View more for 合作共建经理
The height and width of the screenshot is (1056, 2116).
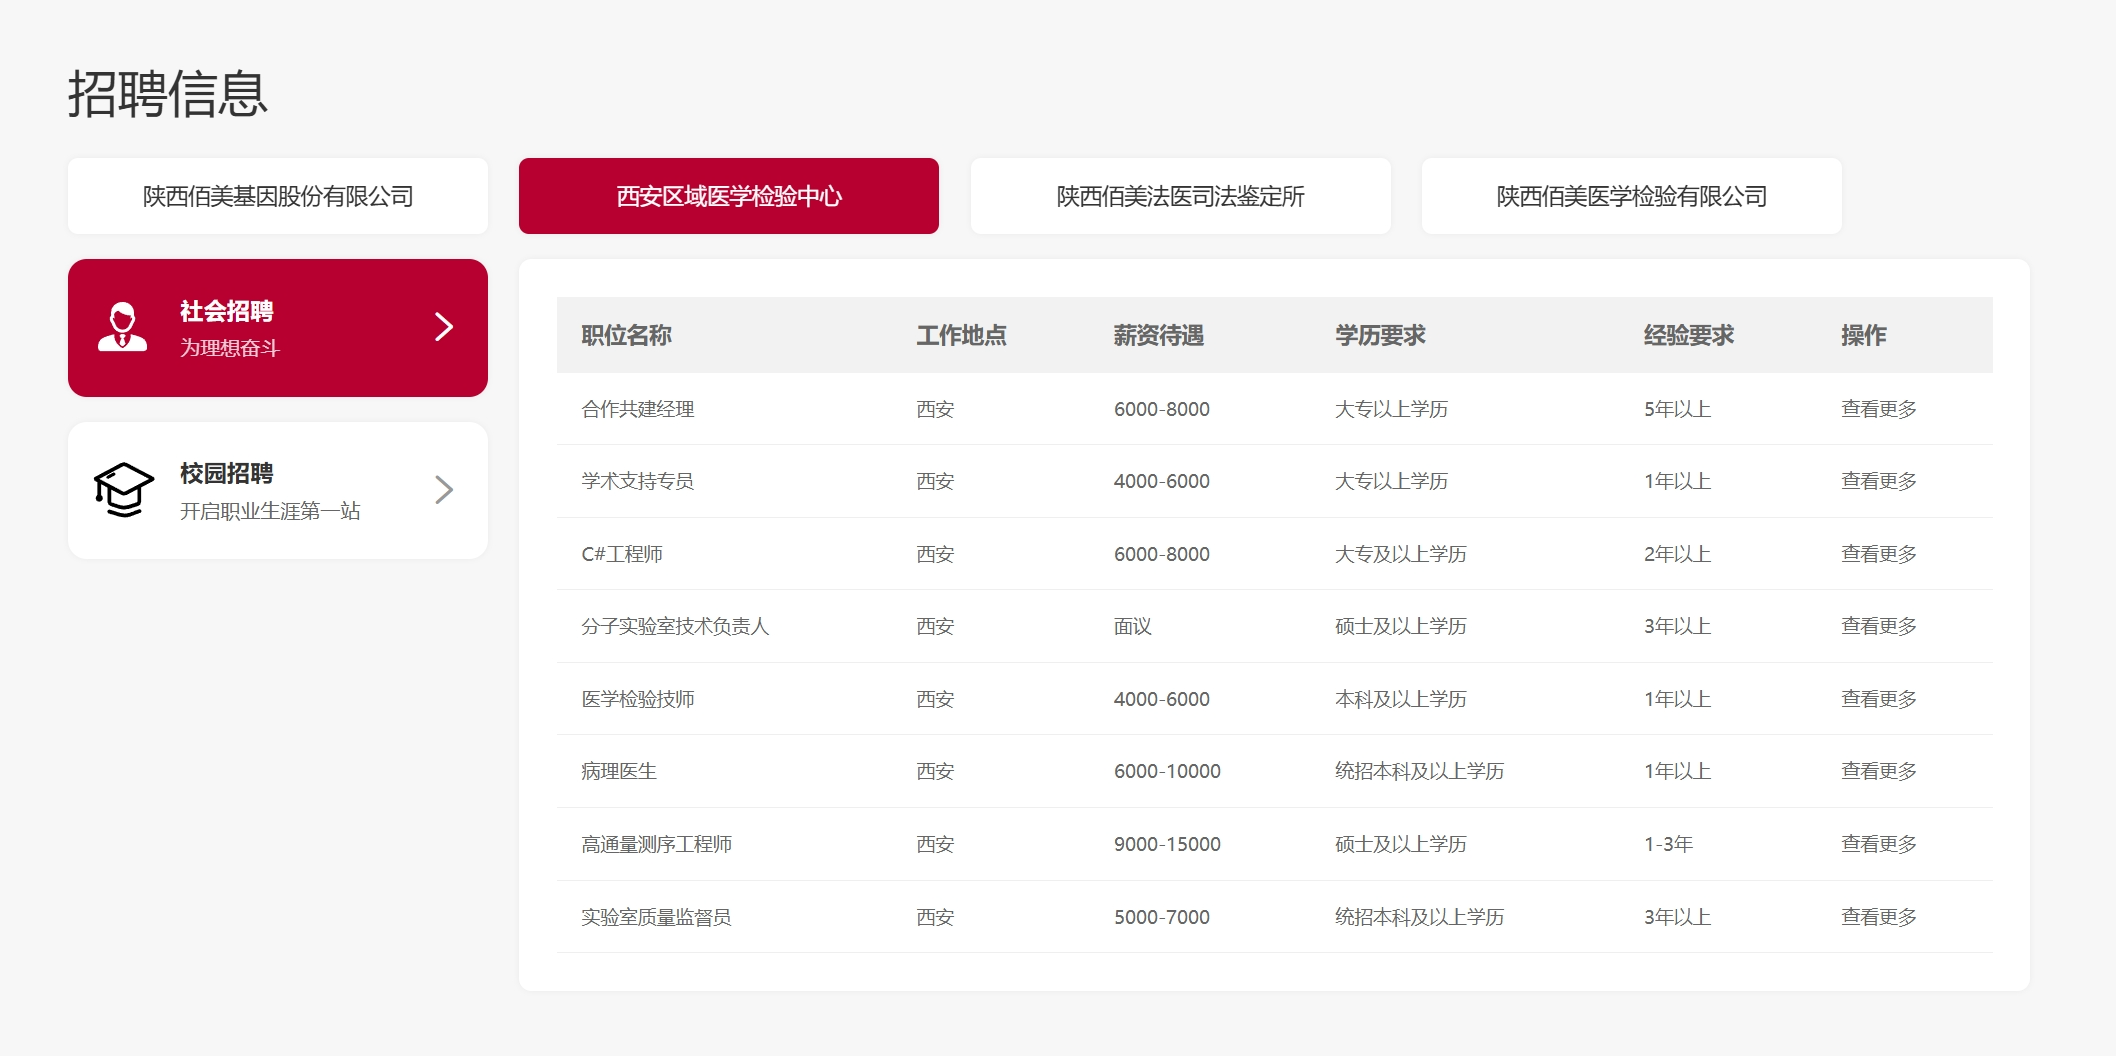tap(1879, 409)
